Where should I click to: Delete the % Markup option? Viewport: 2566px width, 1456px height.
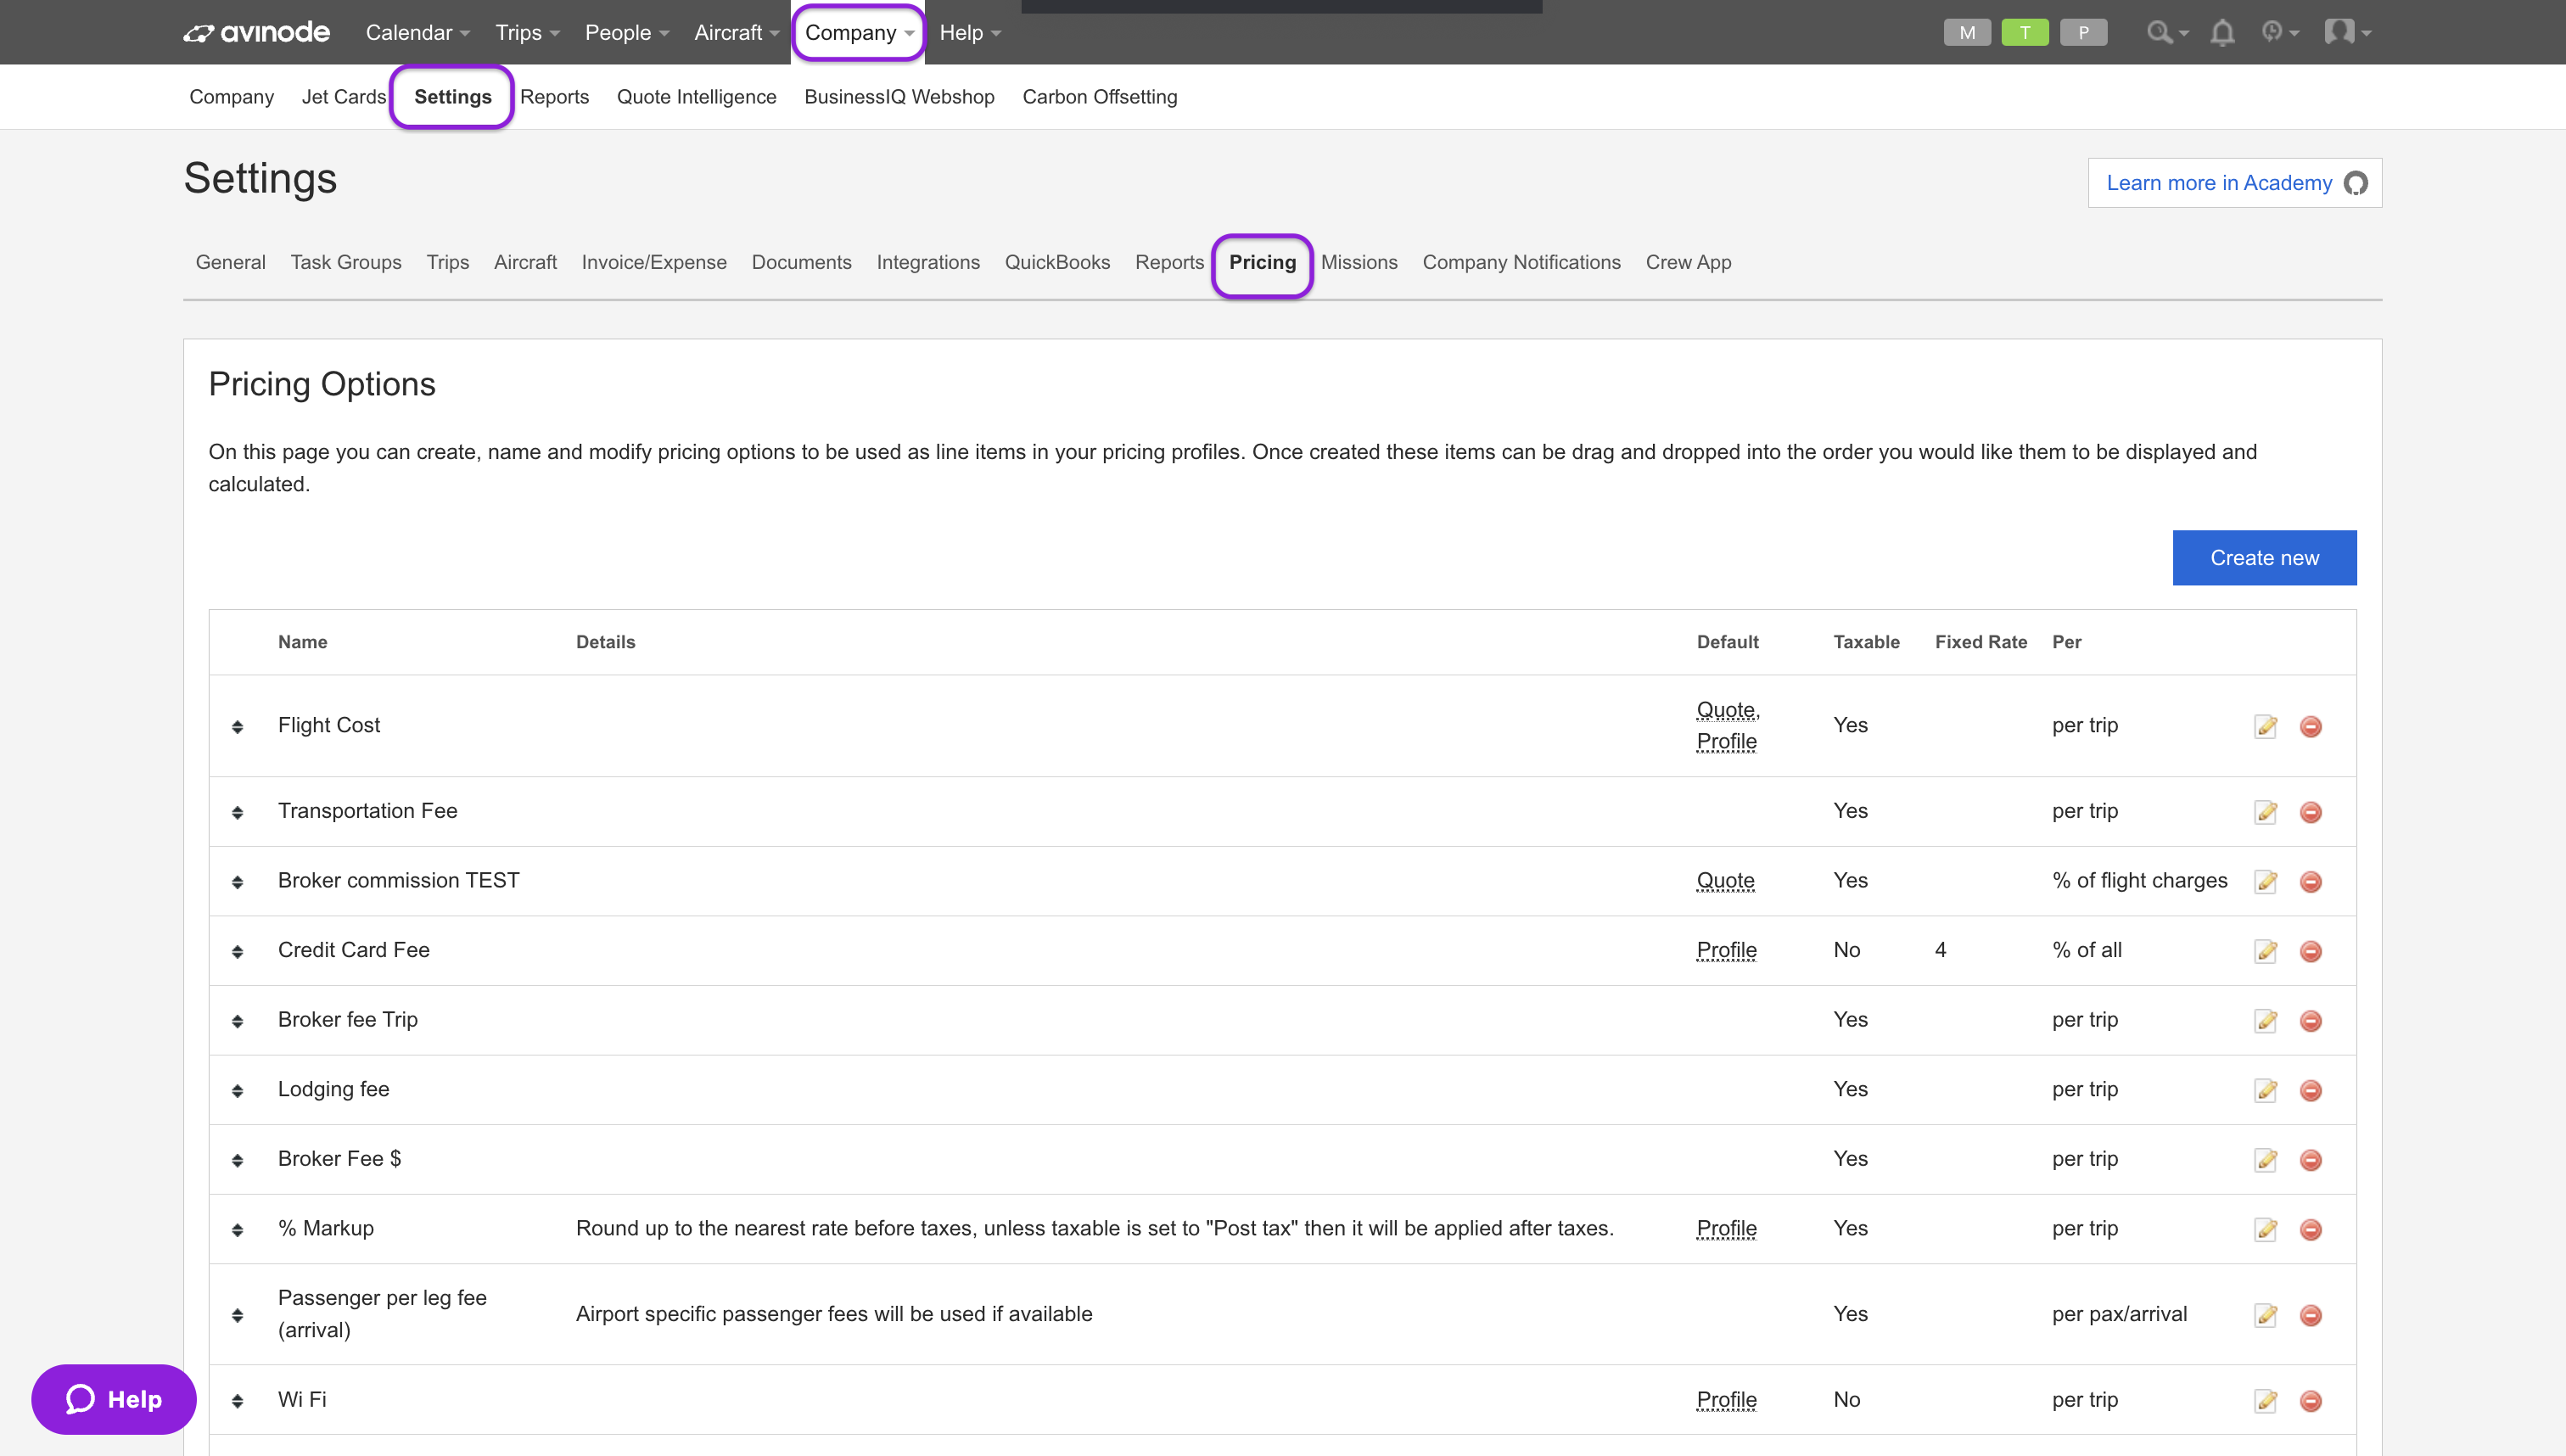2310,1229
